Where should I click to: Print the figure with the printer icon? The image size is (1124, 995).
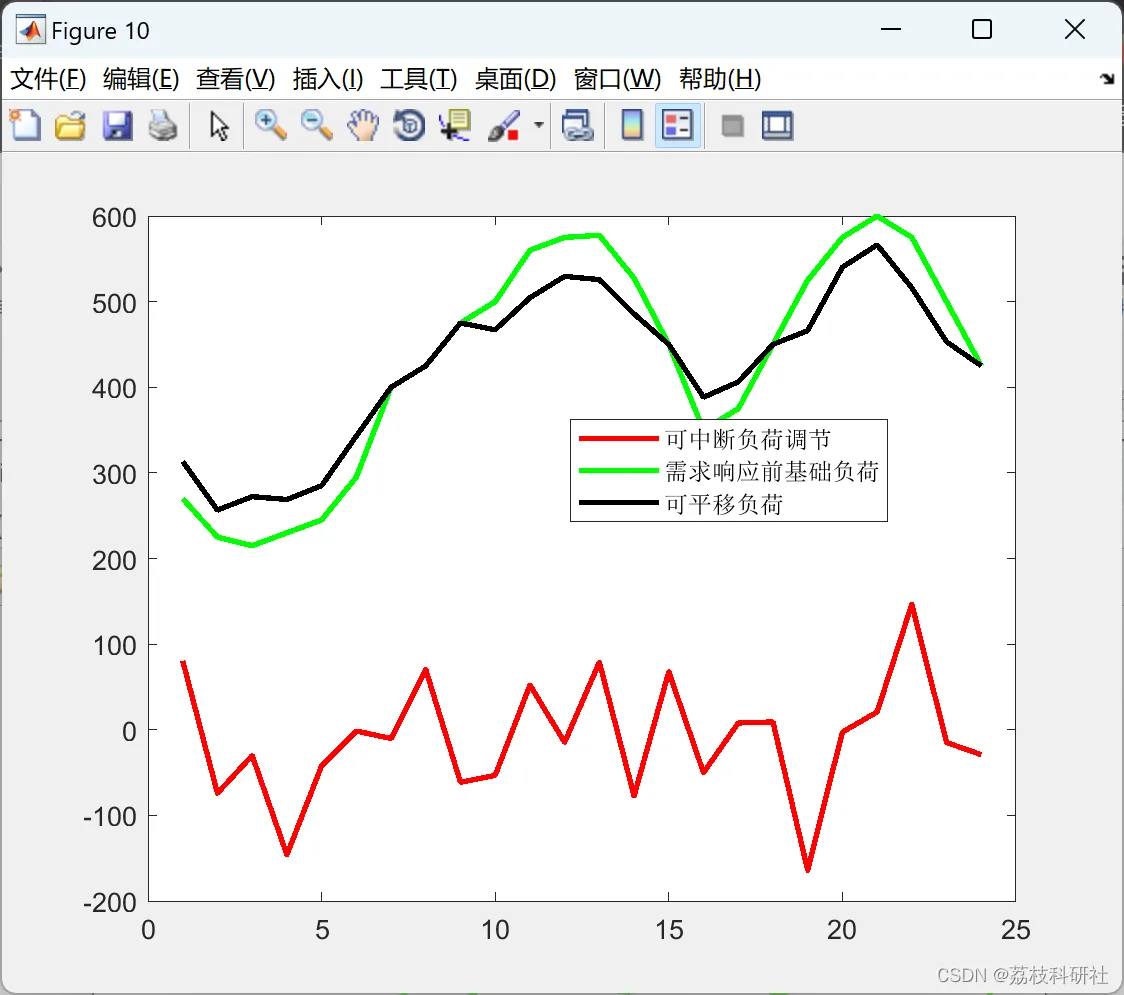(163, 125)
